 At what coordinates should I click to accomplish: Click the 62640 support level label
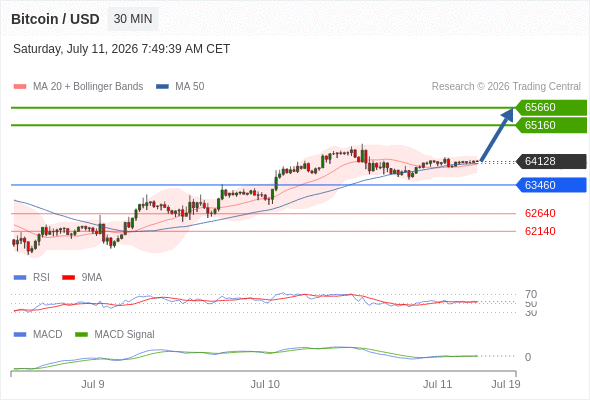540,213
